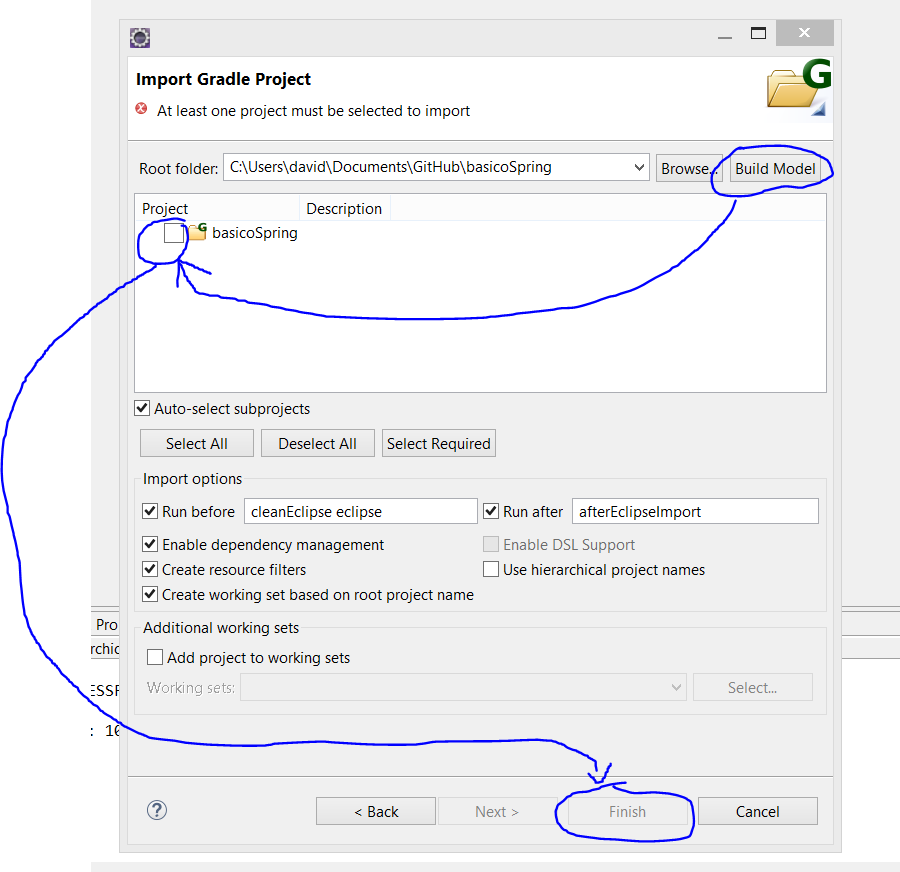Maximize the Import Gradle Project dialog
The width and height of the screenshot is (900, 872).
(x=758, y=33)
